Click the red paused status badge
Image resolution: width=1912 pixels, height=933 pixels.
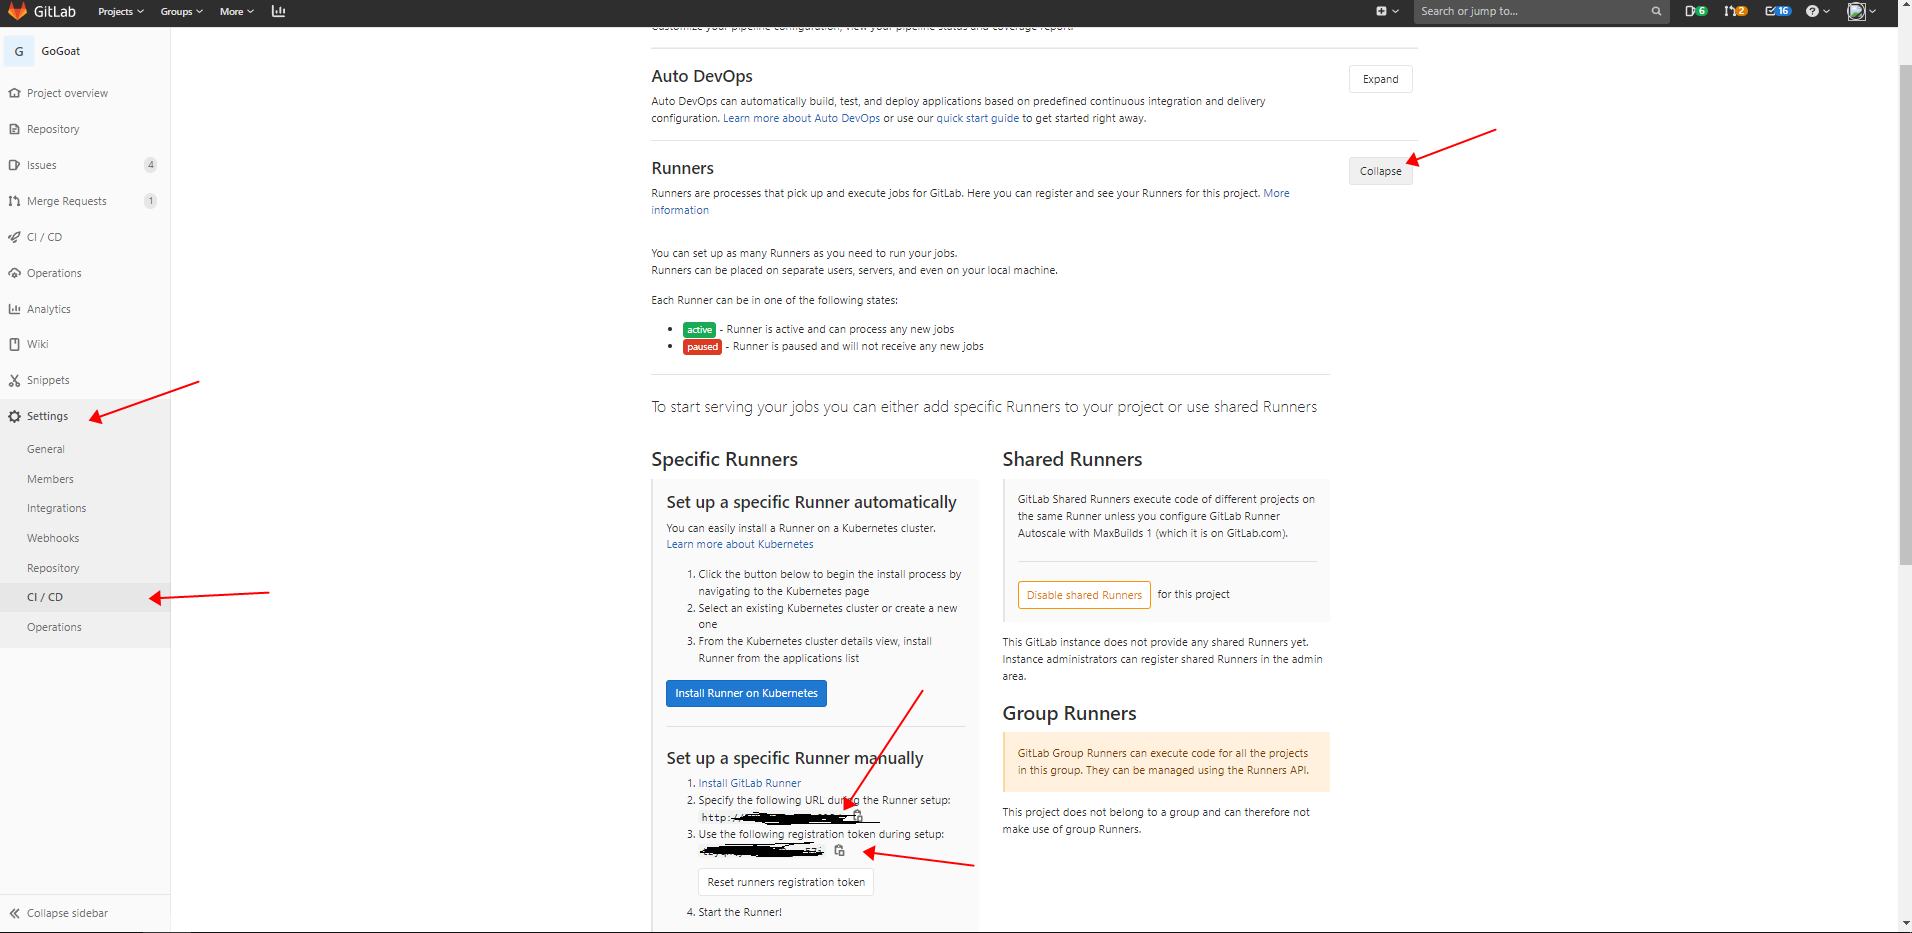click(x=702, y=347)
